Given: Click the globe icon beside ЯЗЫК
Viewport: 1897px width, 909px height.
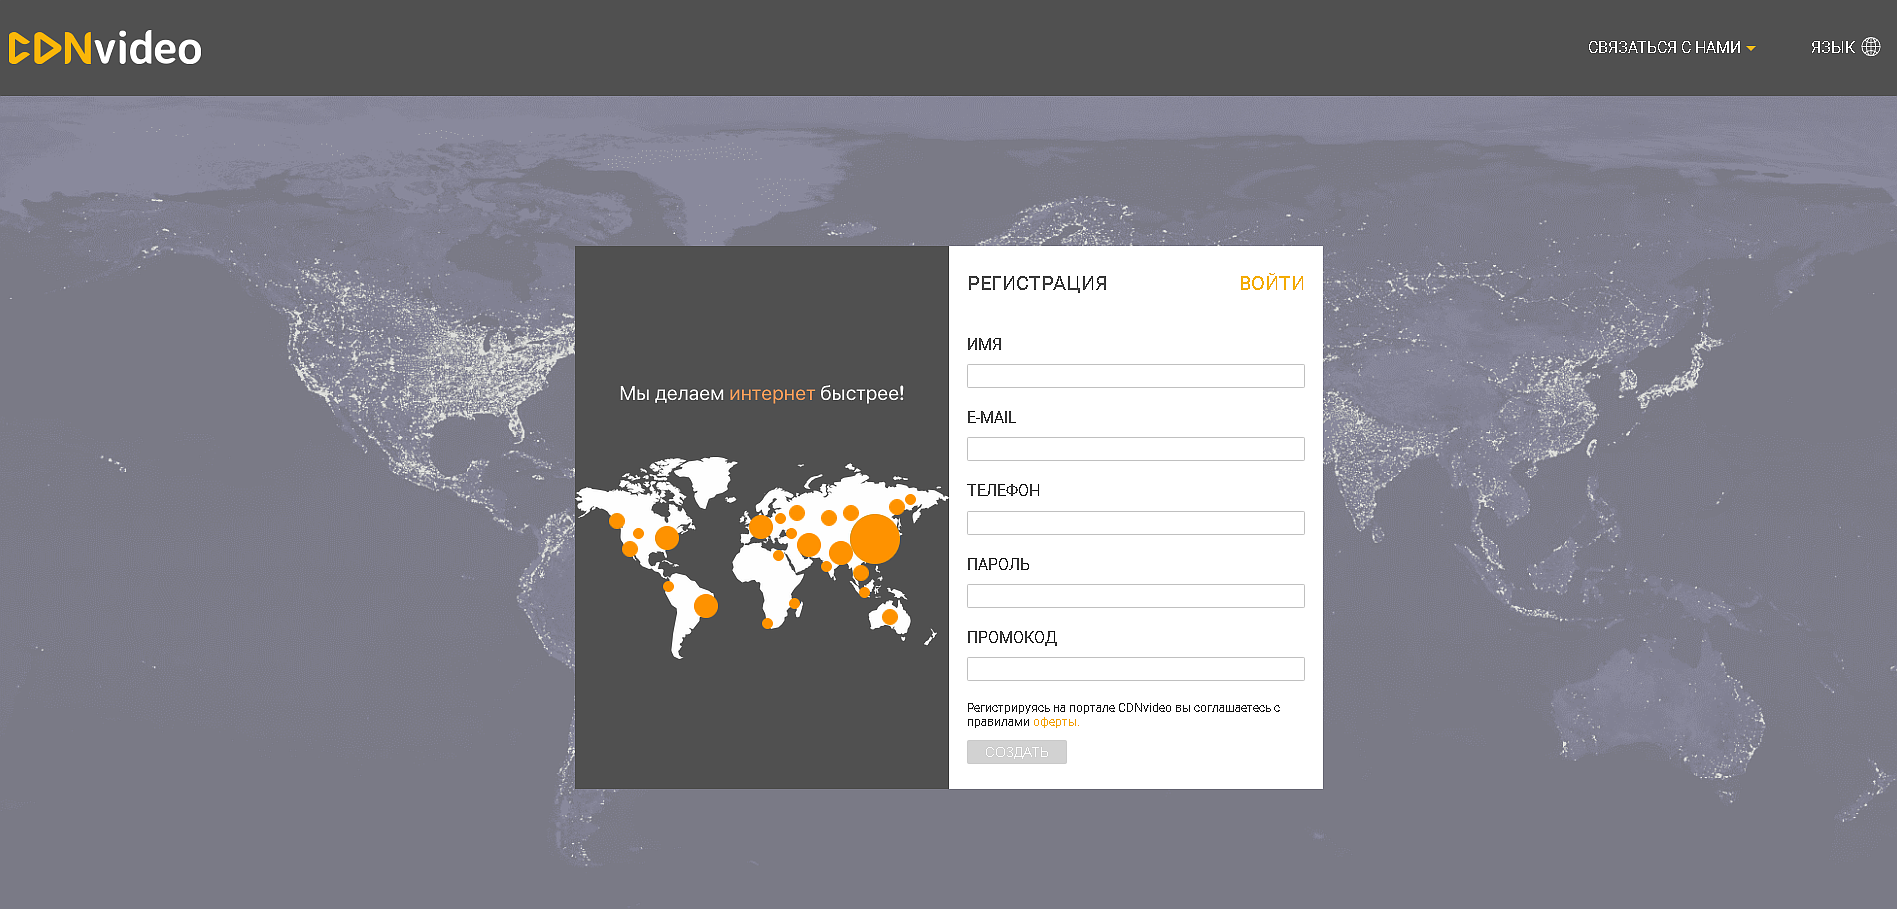Looking at the screenshot, I should click(x=1871, y=47).
